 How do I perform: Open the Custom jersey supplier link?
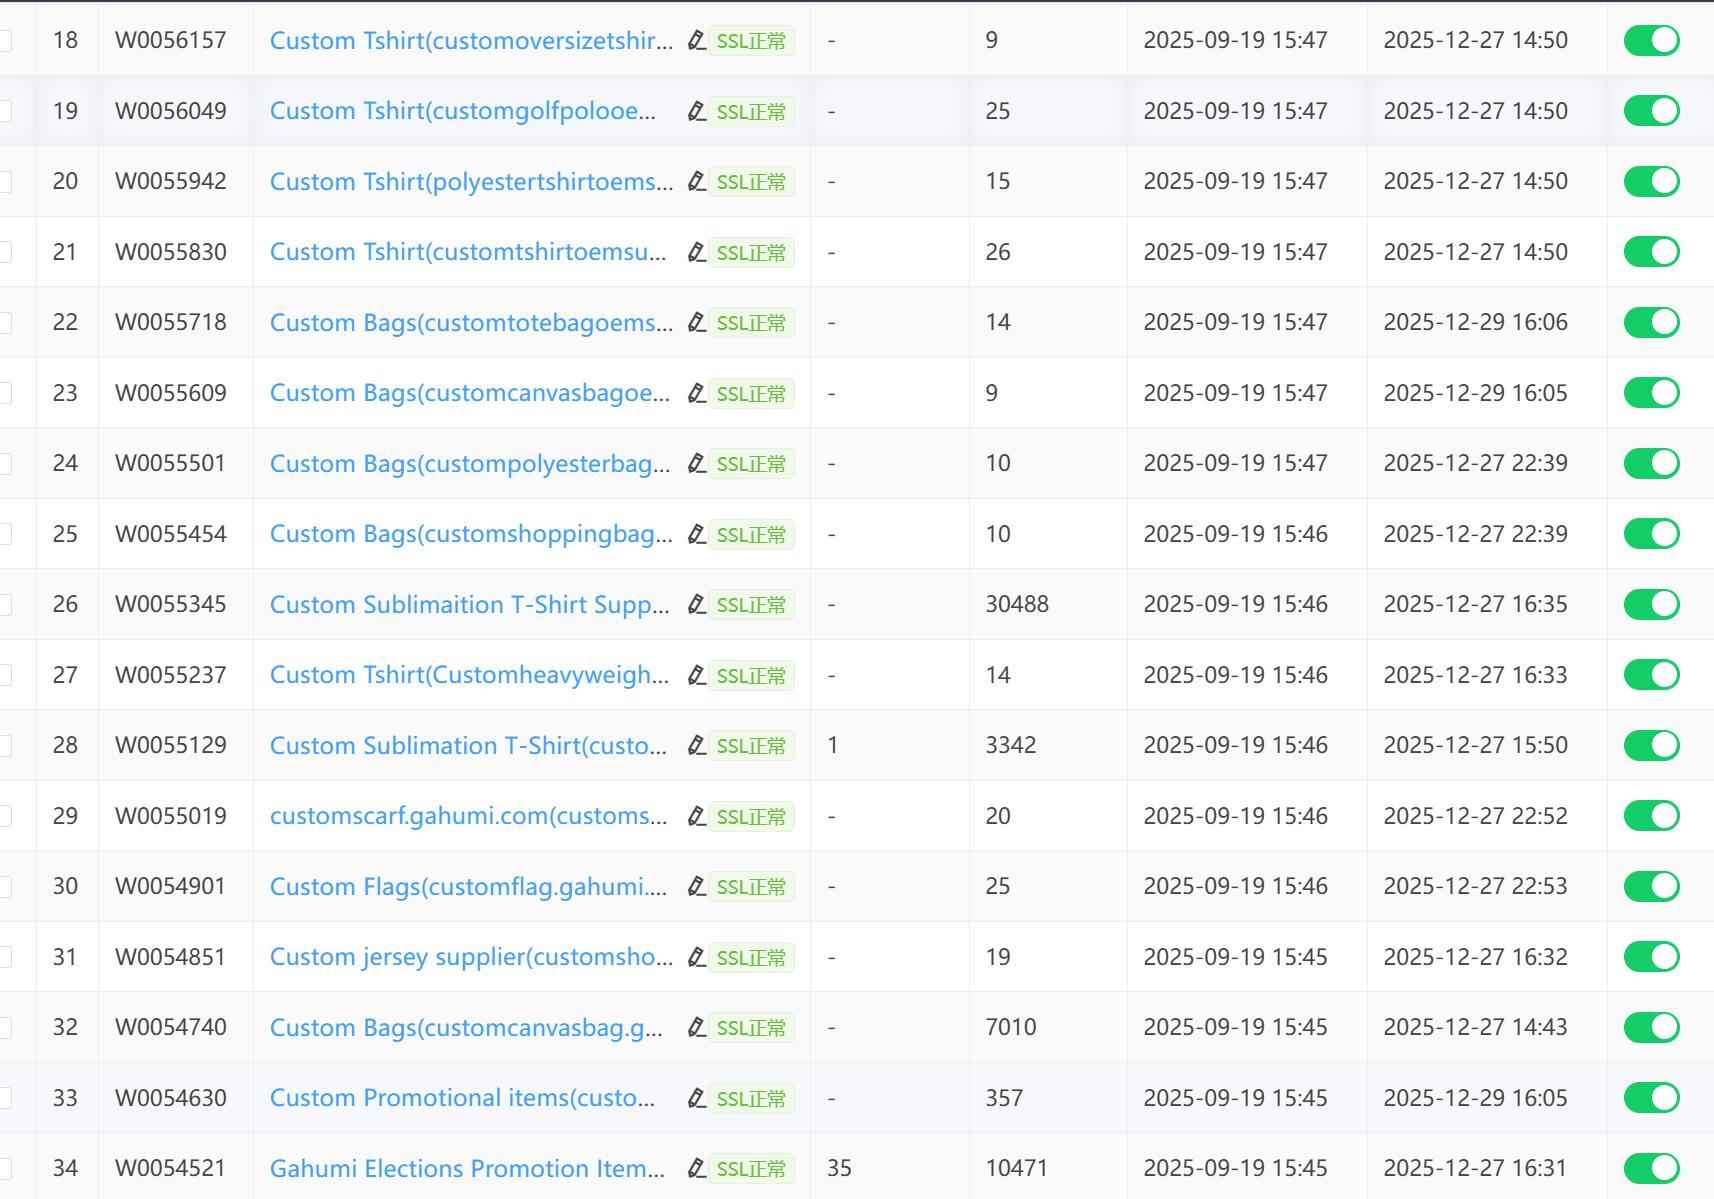470,957
